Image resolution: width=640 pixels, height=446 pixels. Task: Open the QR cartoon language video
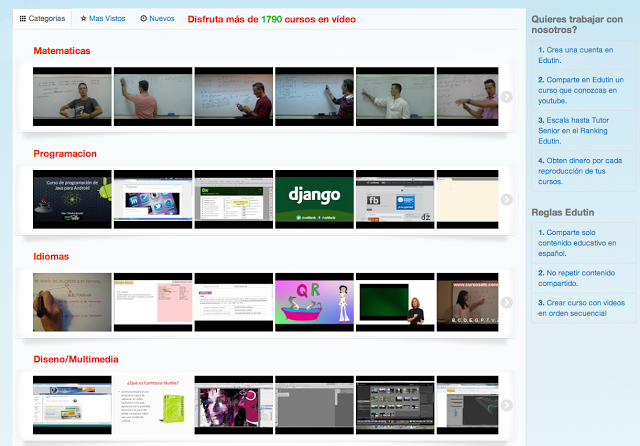pos(315,302)
